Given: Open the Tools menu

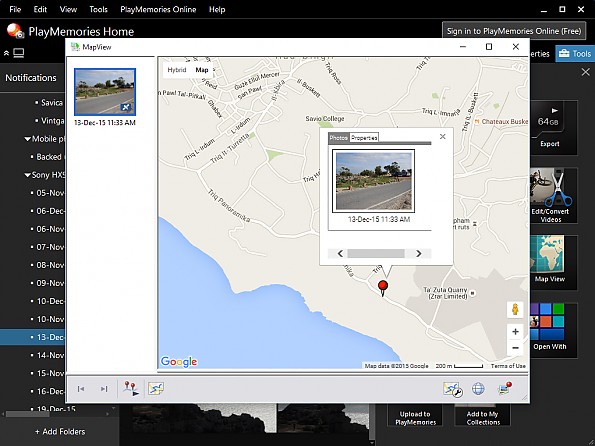Looking at the screenshot, I should tap(98, 9).
